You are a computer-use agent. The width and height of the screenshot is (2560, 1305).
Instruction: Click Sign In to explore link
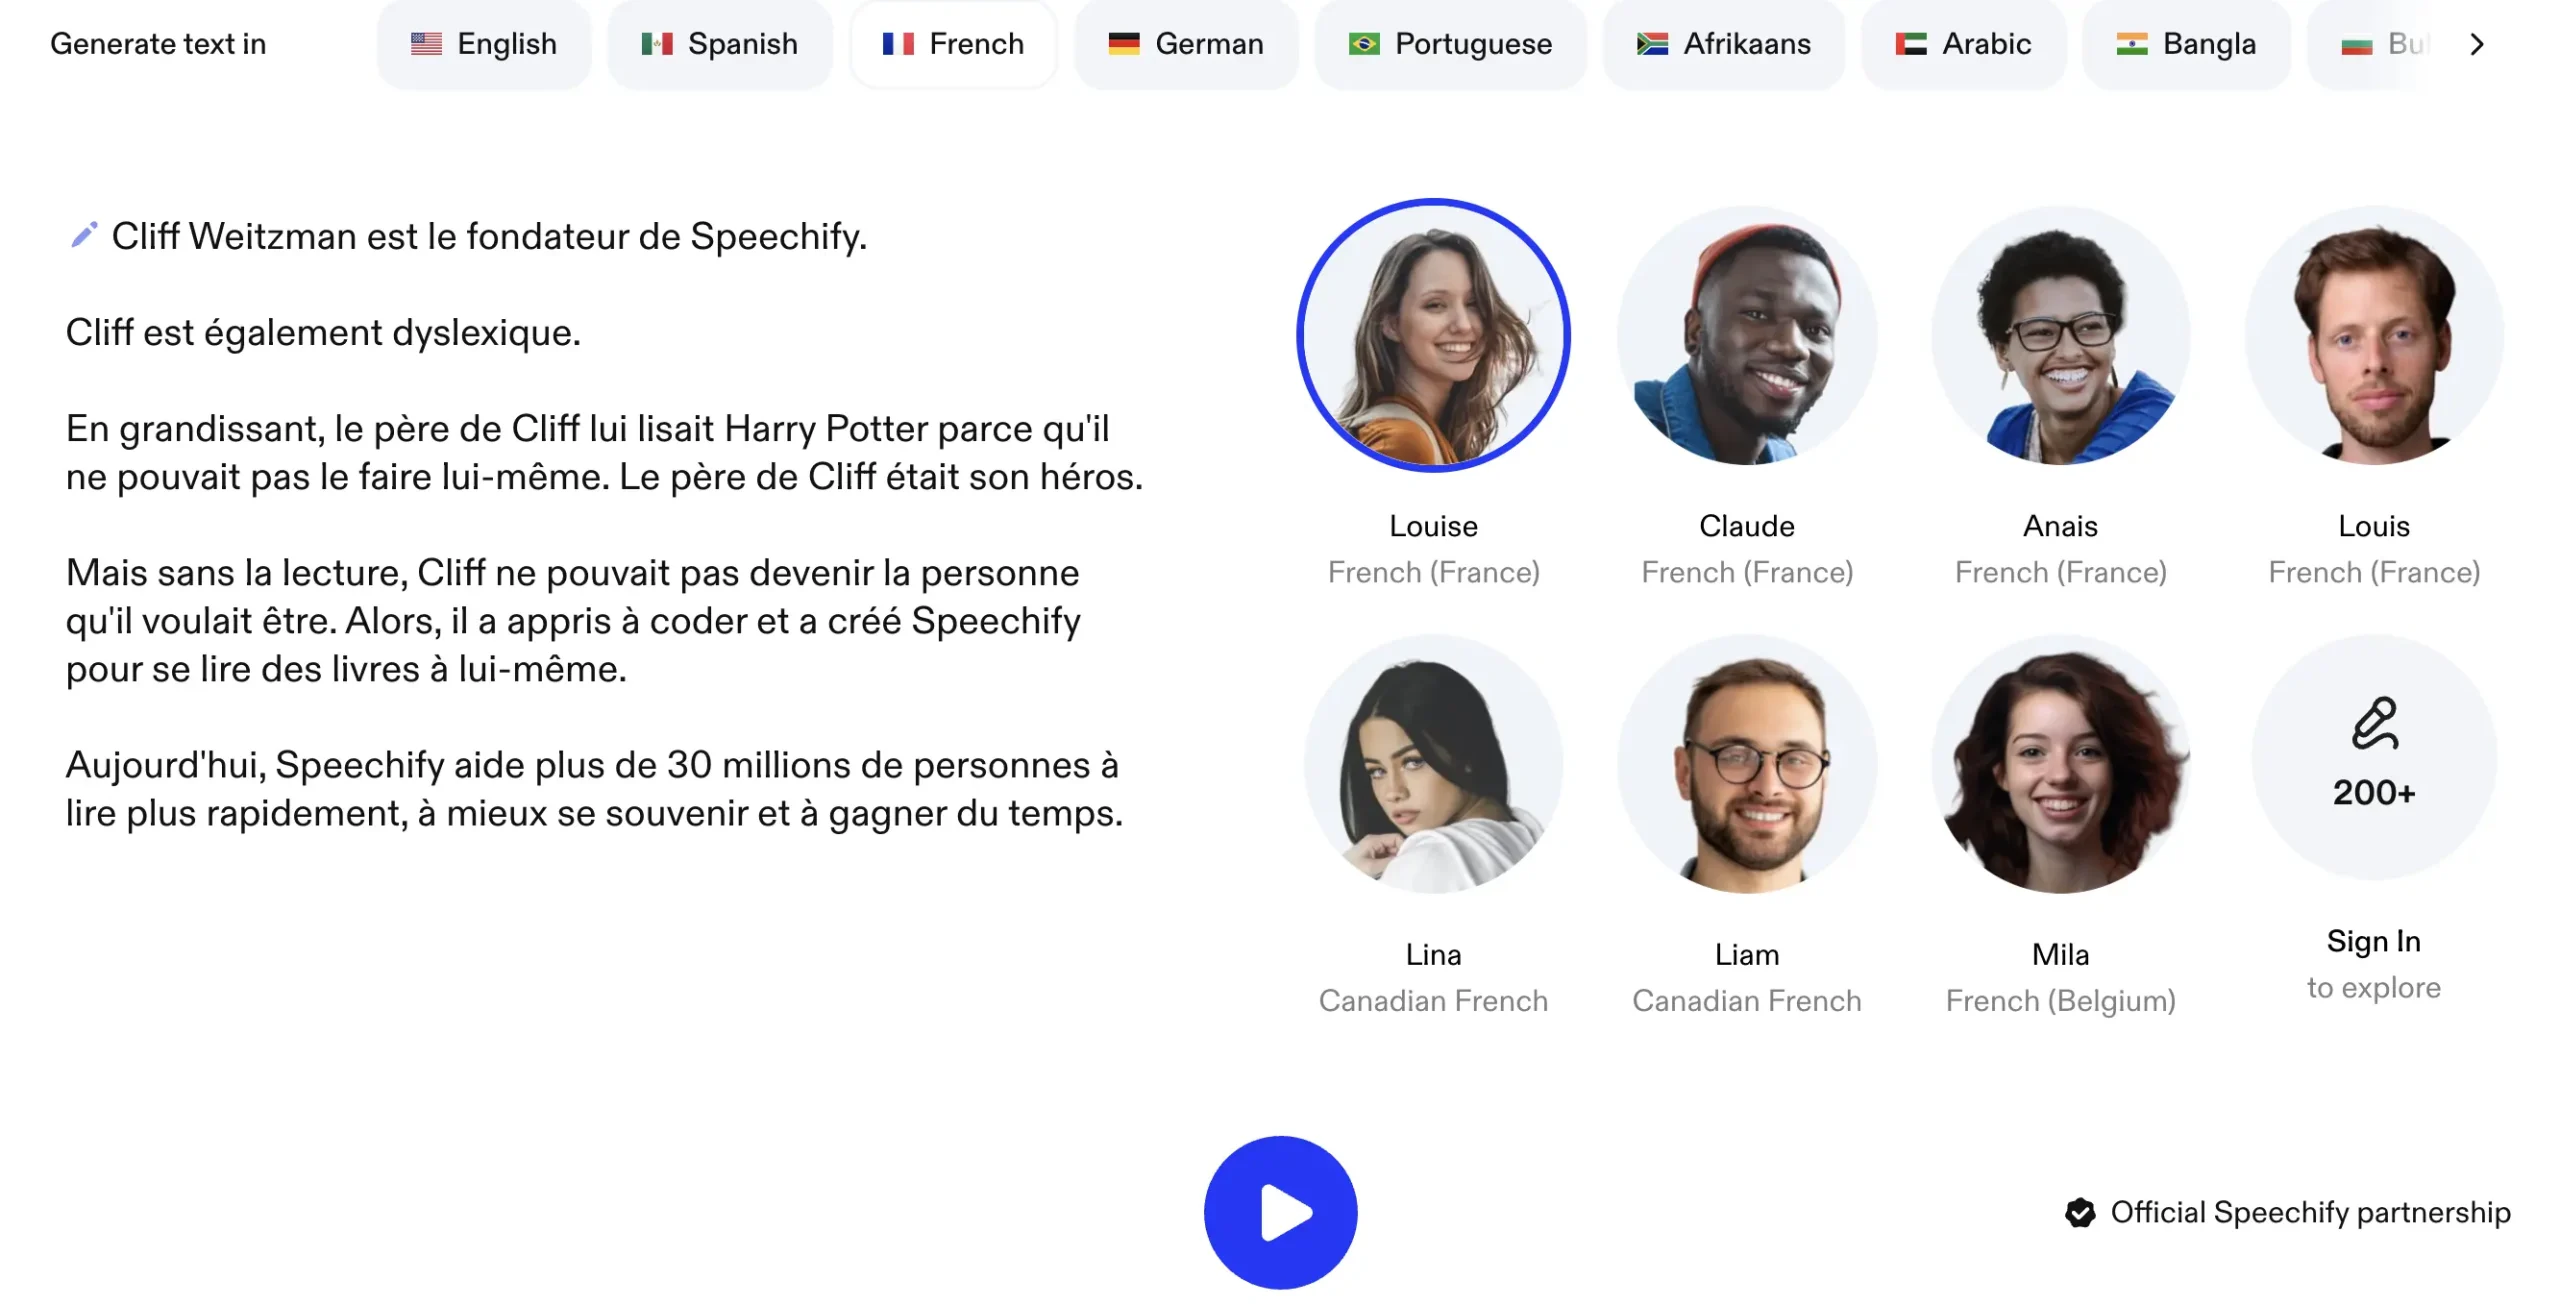click(2374, 964)
